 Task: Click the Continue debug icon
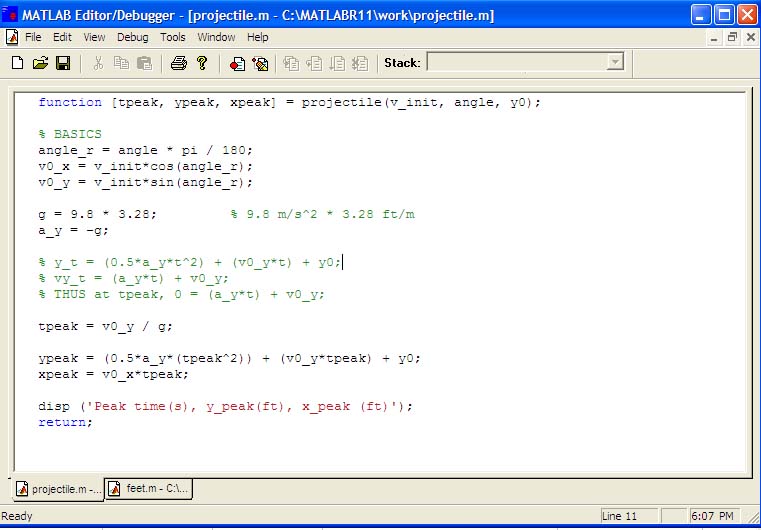pos(337,64)
